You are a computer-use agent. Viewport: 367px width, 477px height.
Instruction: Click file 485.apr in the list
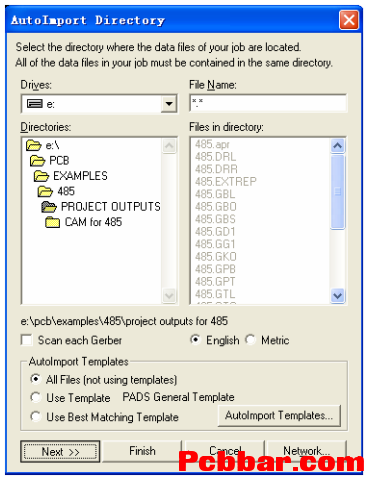click(212, 145)
